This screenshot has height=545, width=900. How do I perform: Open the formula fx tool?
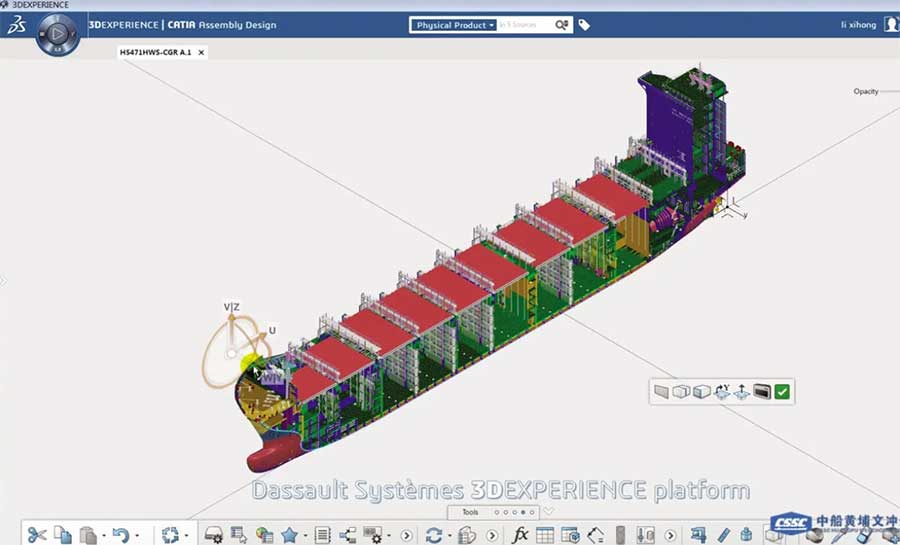coord(520,535)
